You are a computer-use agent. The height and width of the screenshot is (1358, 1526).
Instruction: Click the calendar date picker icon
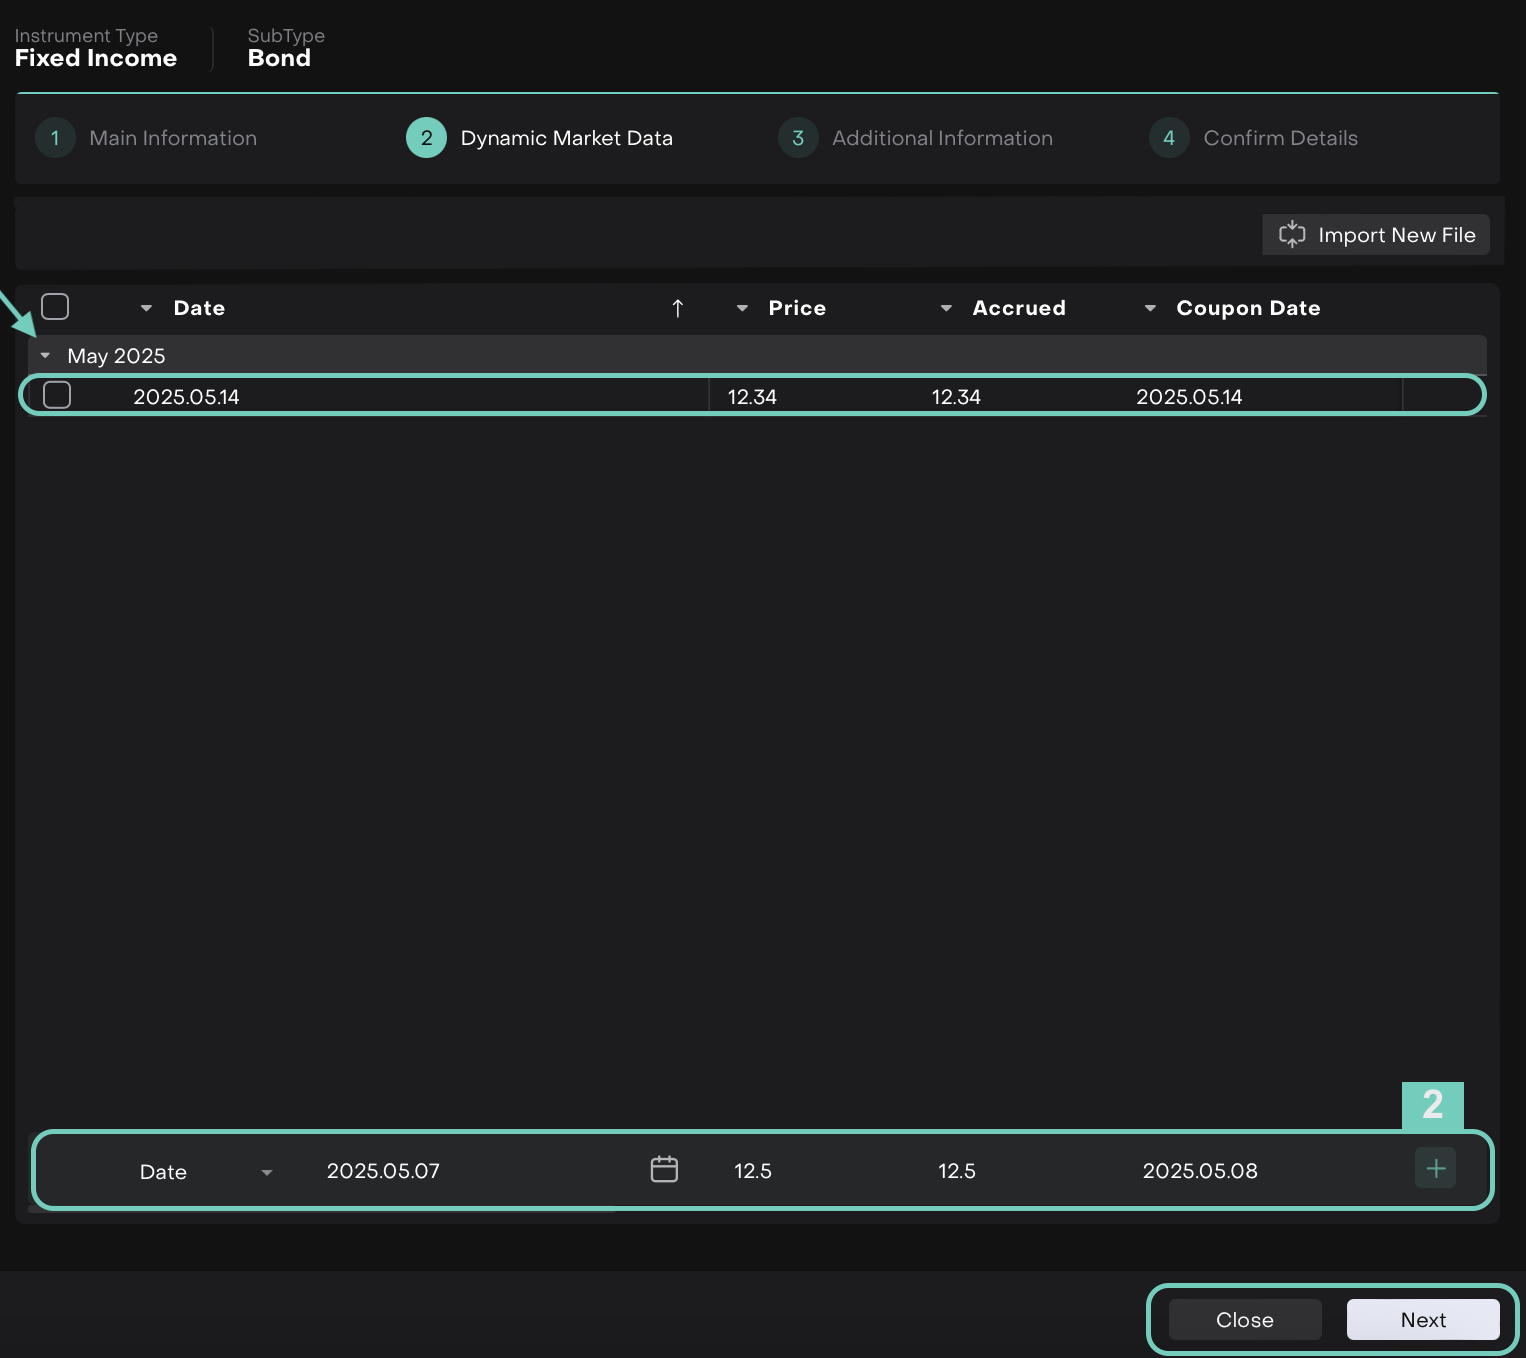coord(664,1169)
